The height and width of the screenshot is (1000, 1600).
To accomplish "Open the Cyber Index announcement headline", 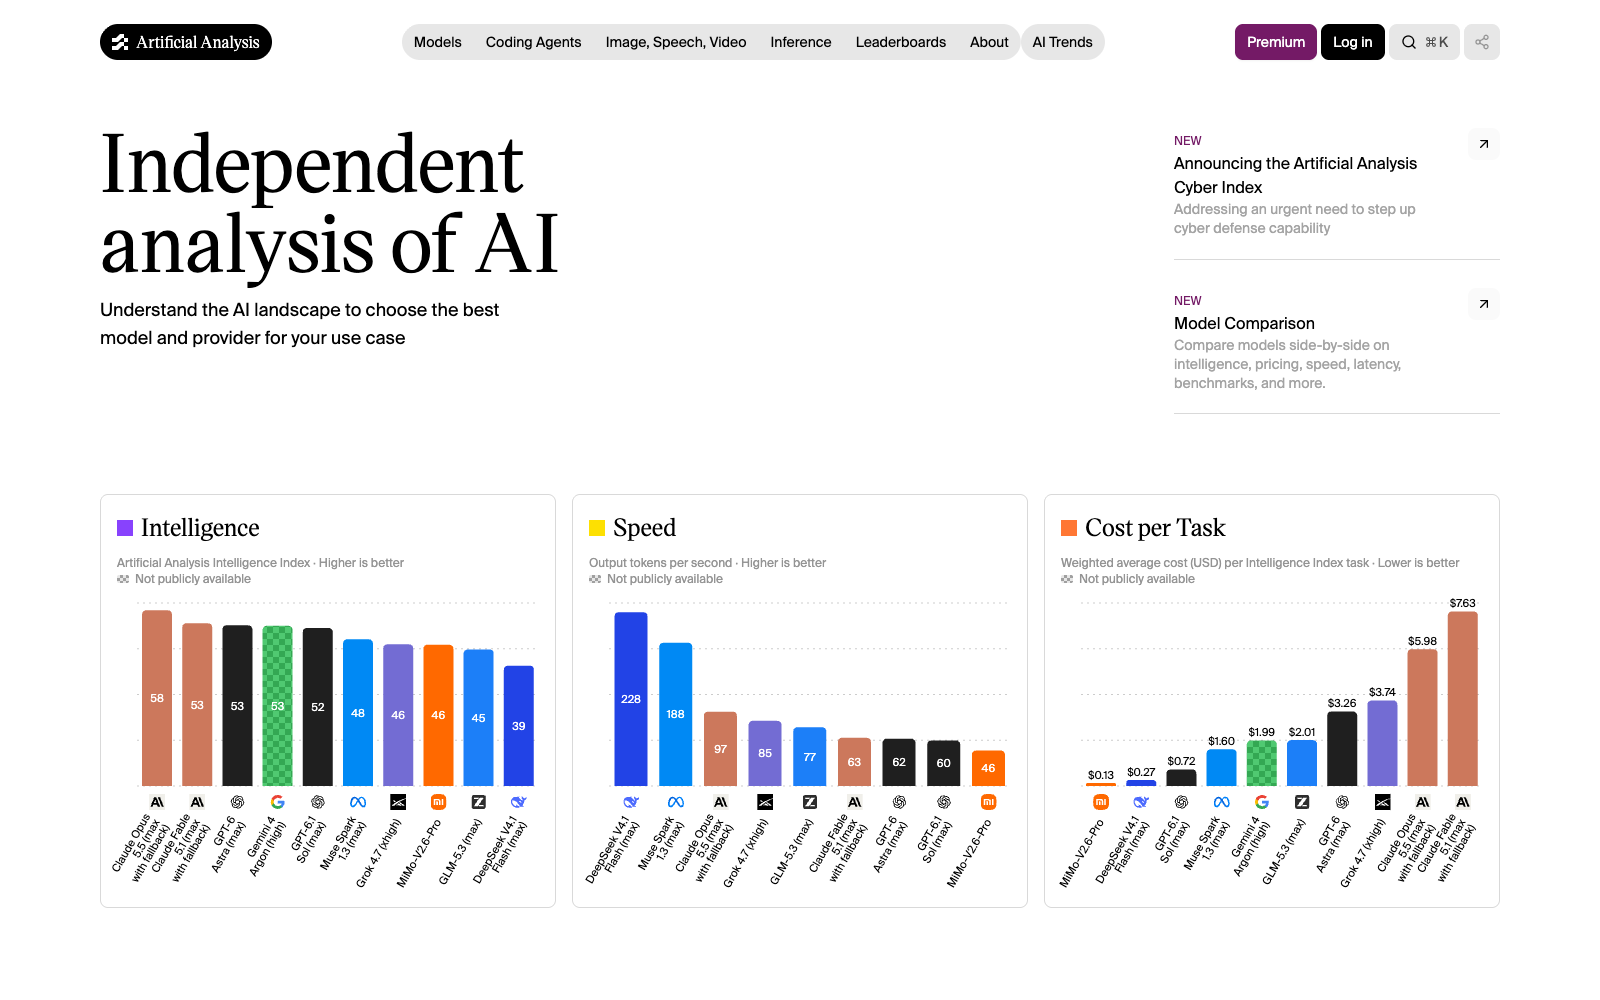I will (x=1295, y=175).
